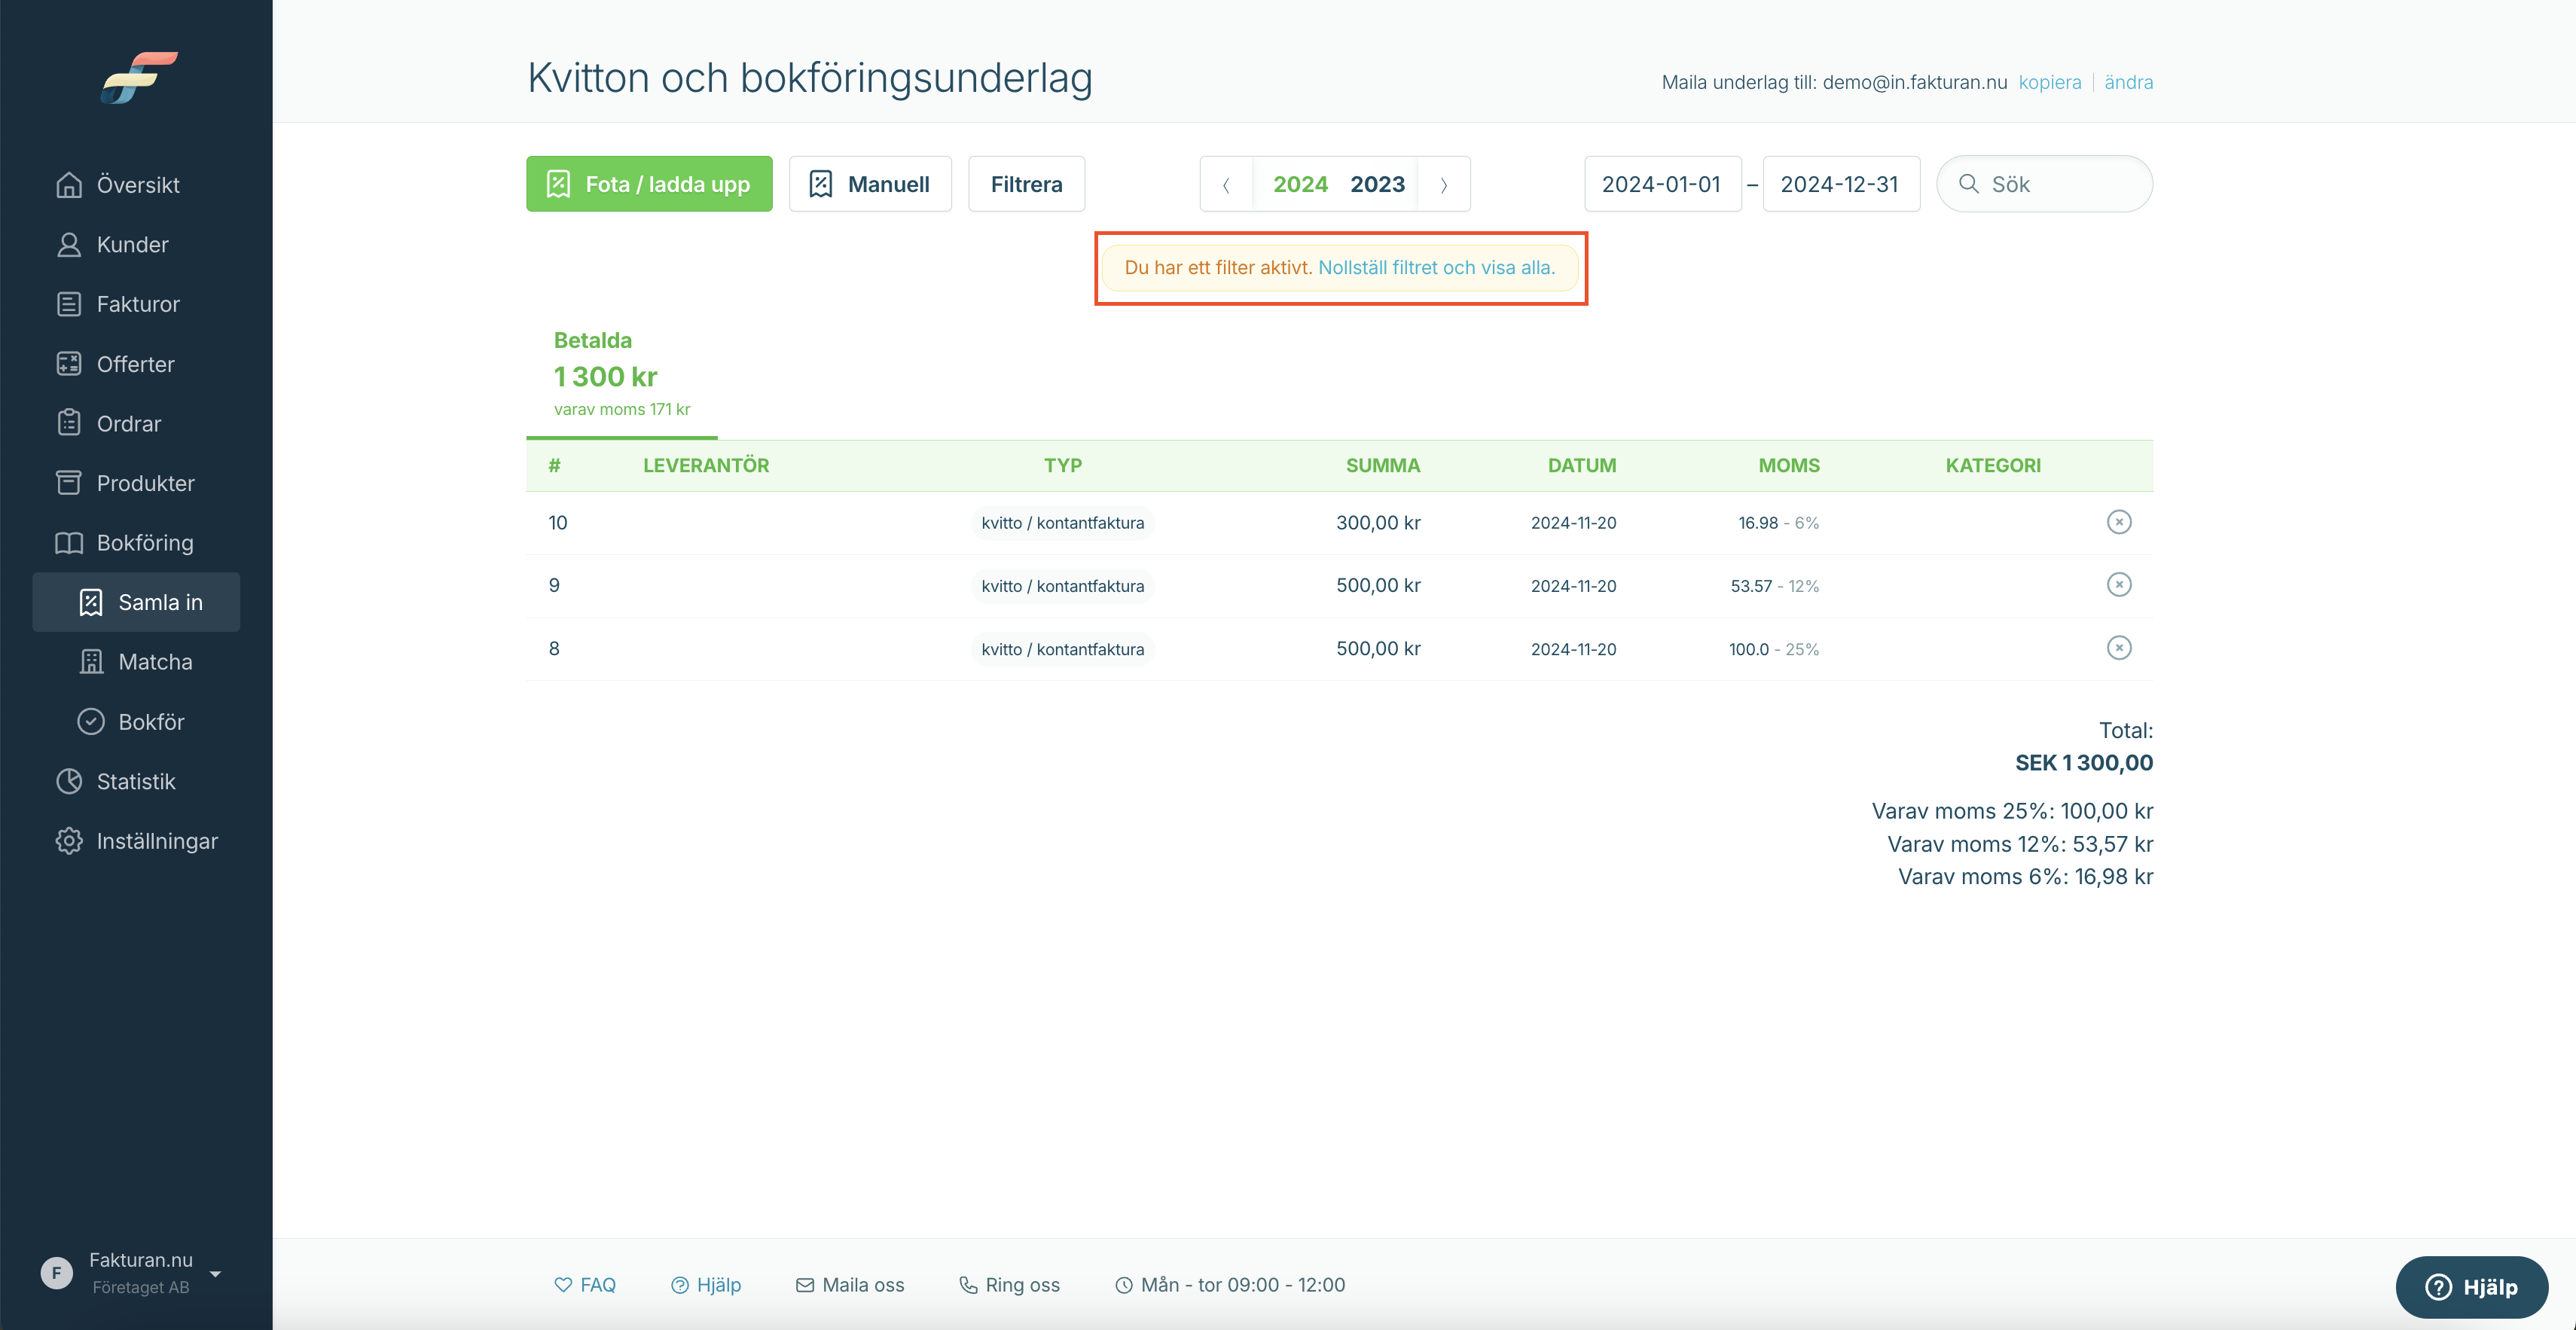Open Inställningar from the gear icon
Screen dimensions: 2576x1330
[x=69, y=841]
